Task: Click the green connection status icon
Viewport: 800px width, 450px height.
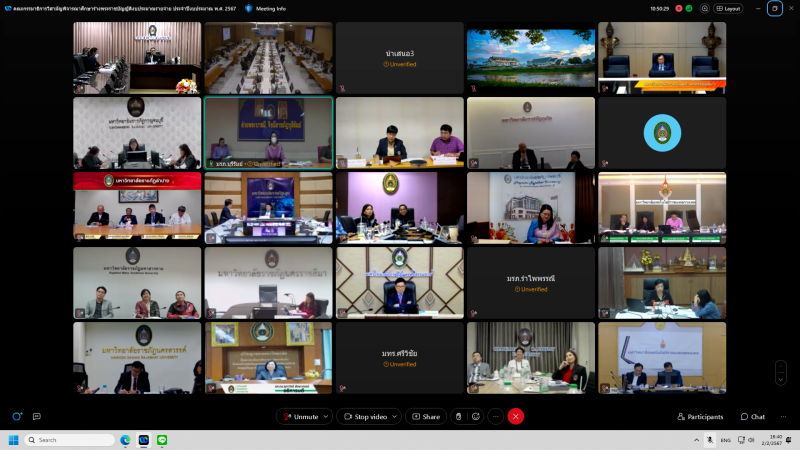Action: [691, 8]
